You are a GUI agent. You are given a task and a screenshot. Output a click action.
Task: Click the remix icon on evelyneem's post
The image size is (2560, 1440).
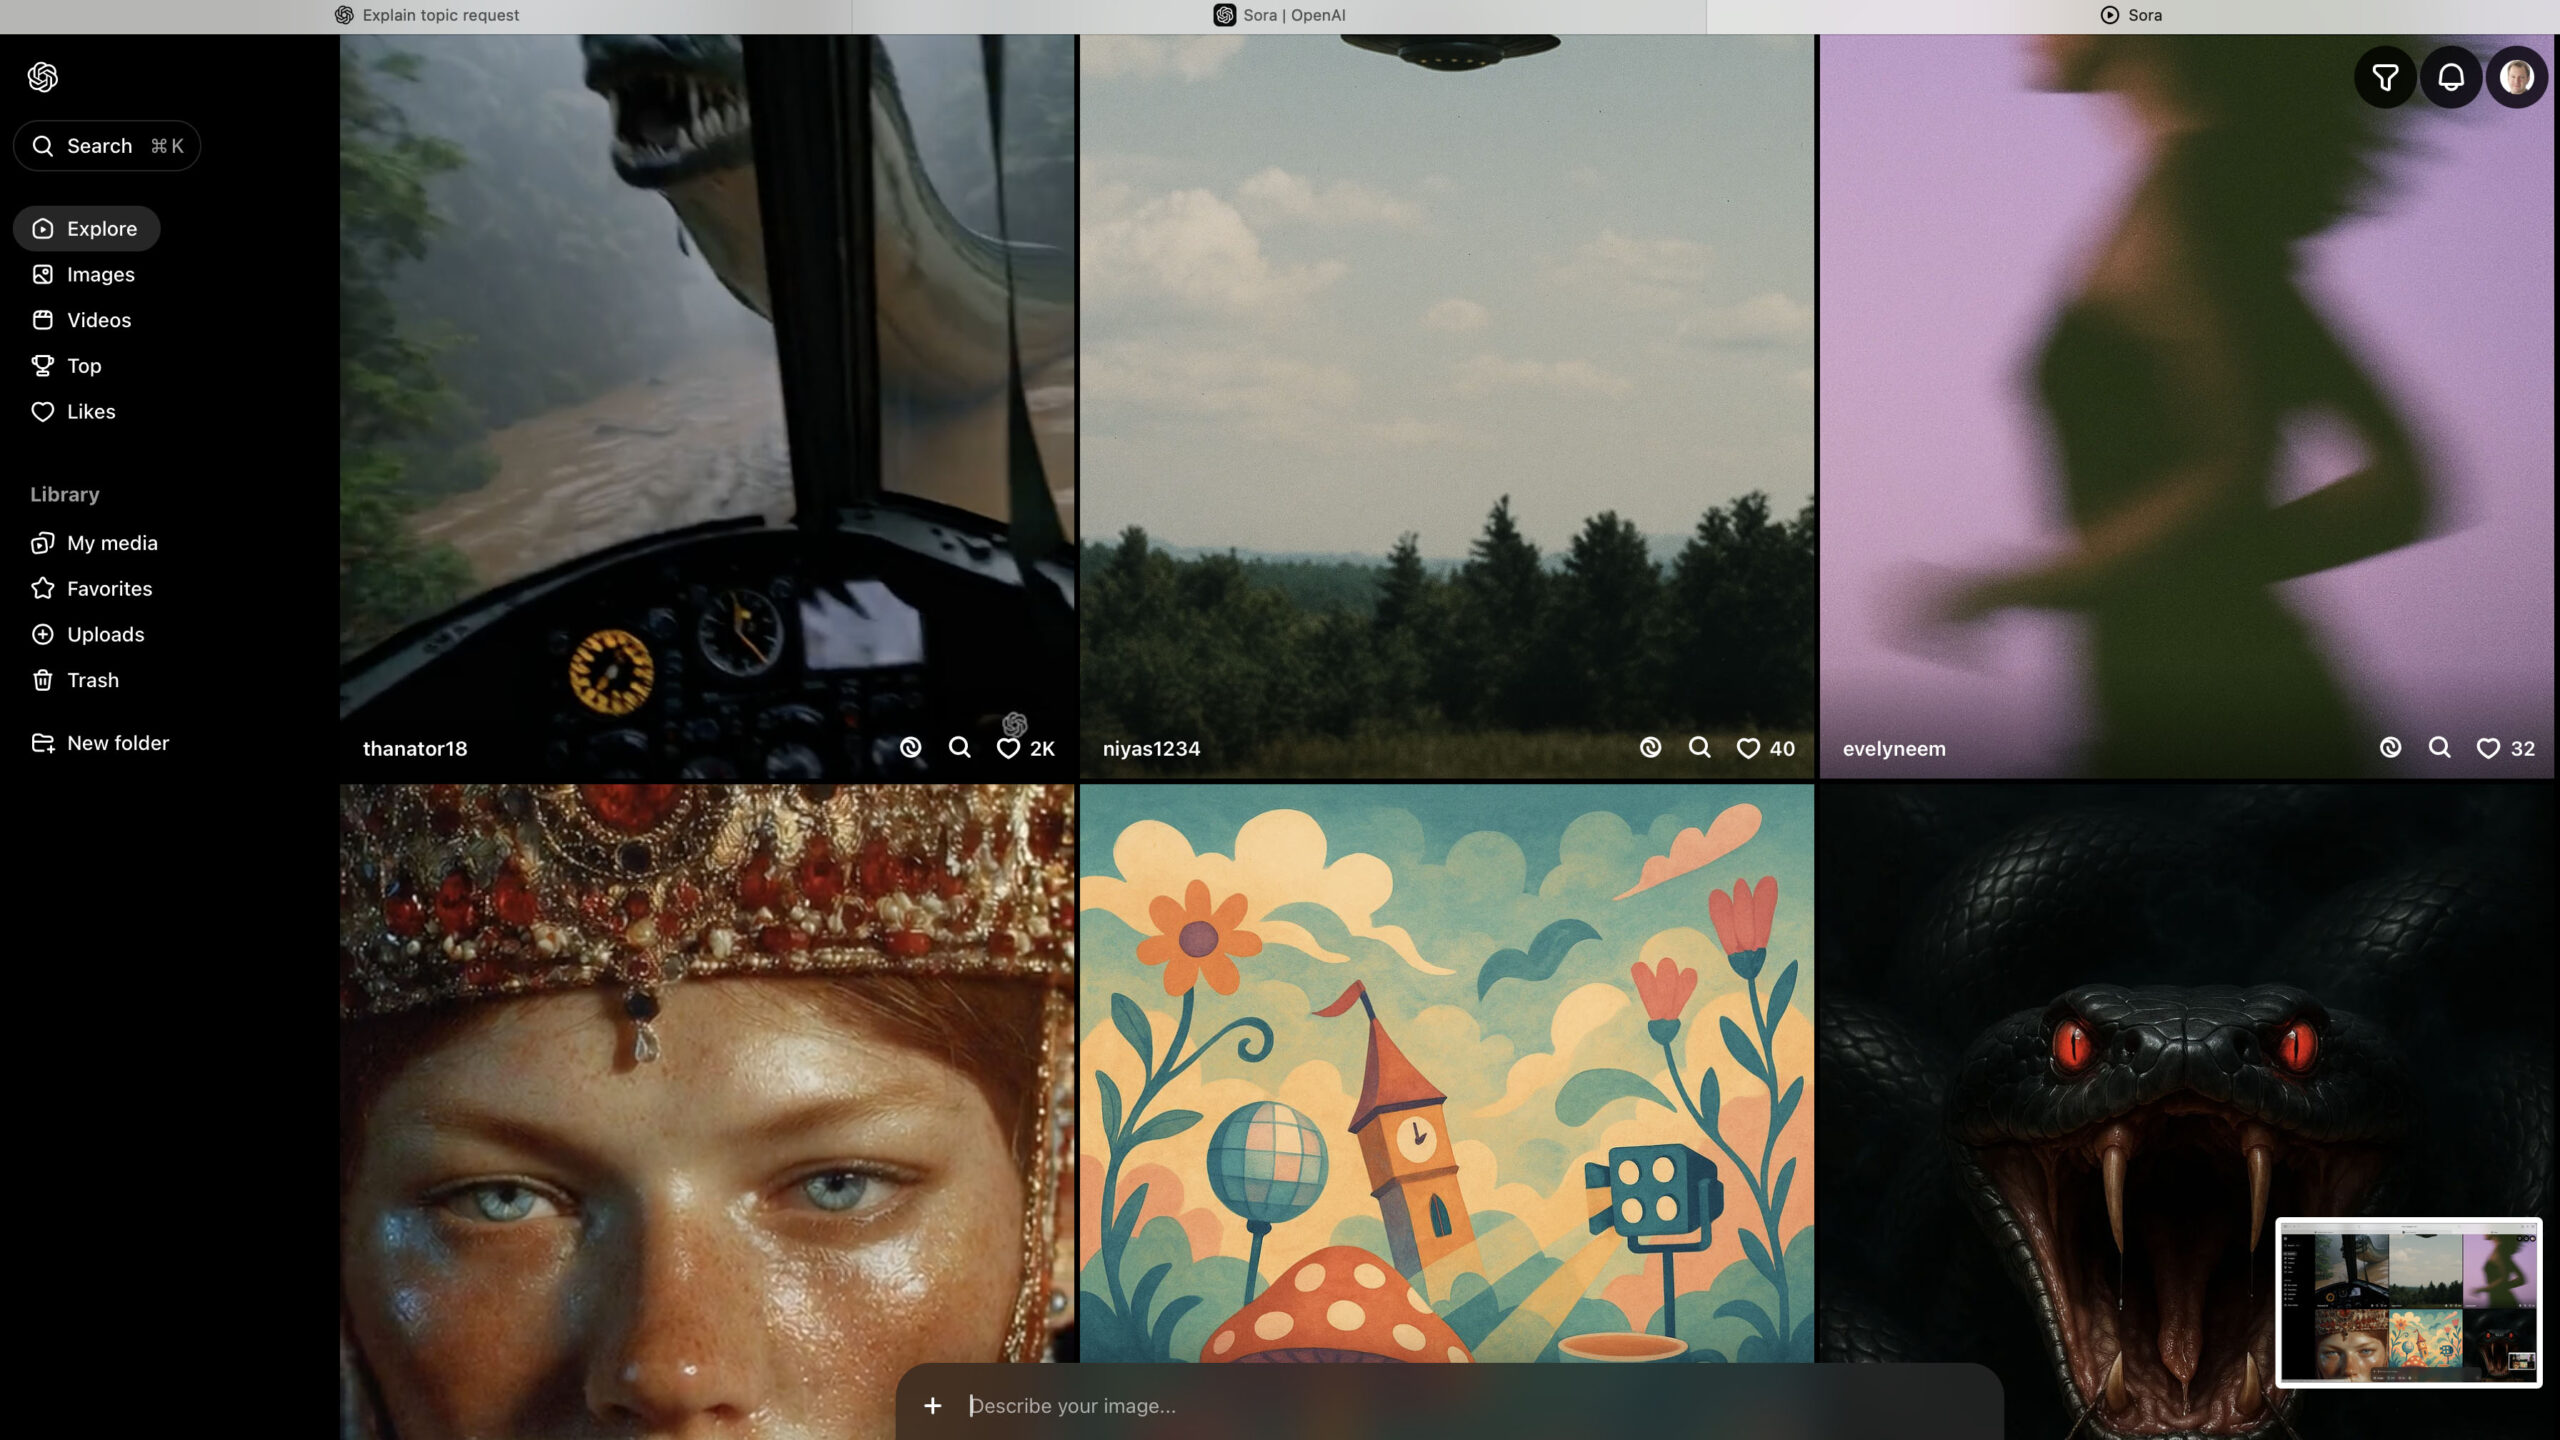tap(2390, 748)
